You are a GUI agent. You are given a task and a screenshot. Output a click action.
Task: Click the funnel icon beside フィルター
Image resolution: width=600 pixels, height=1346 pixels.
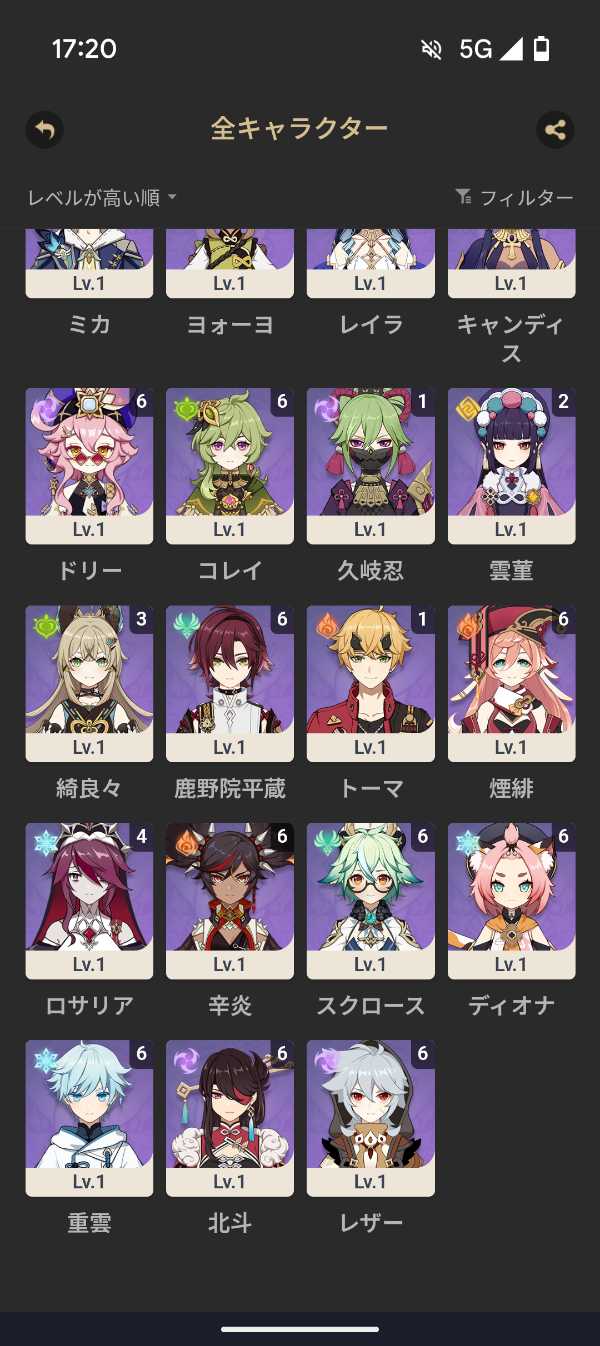(x=463, y=197)
